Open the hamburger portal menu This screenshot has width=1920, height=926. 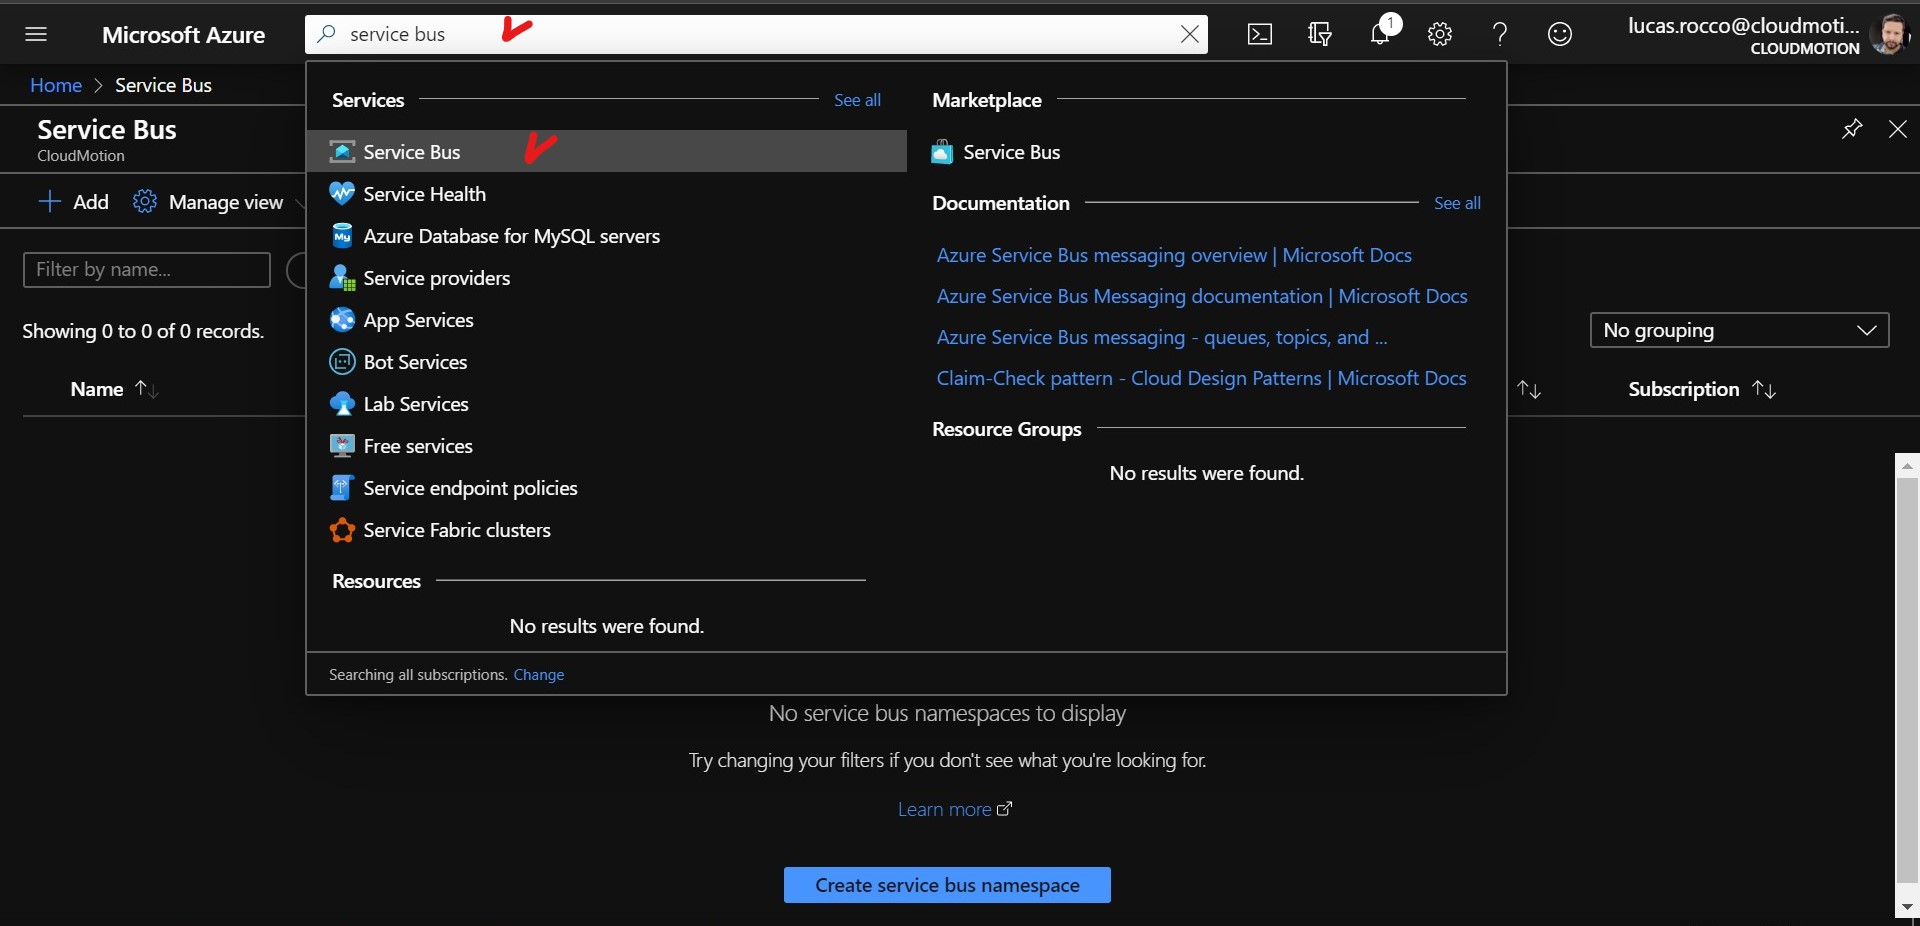[36, 34]
